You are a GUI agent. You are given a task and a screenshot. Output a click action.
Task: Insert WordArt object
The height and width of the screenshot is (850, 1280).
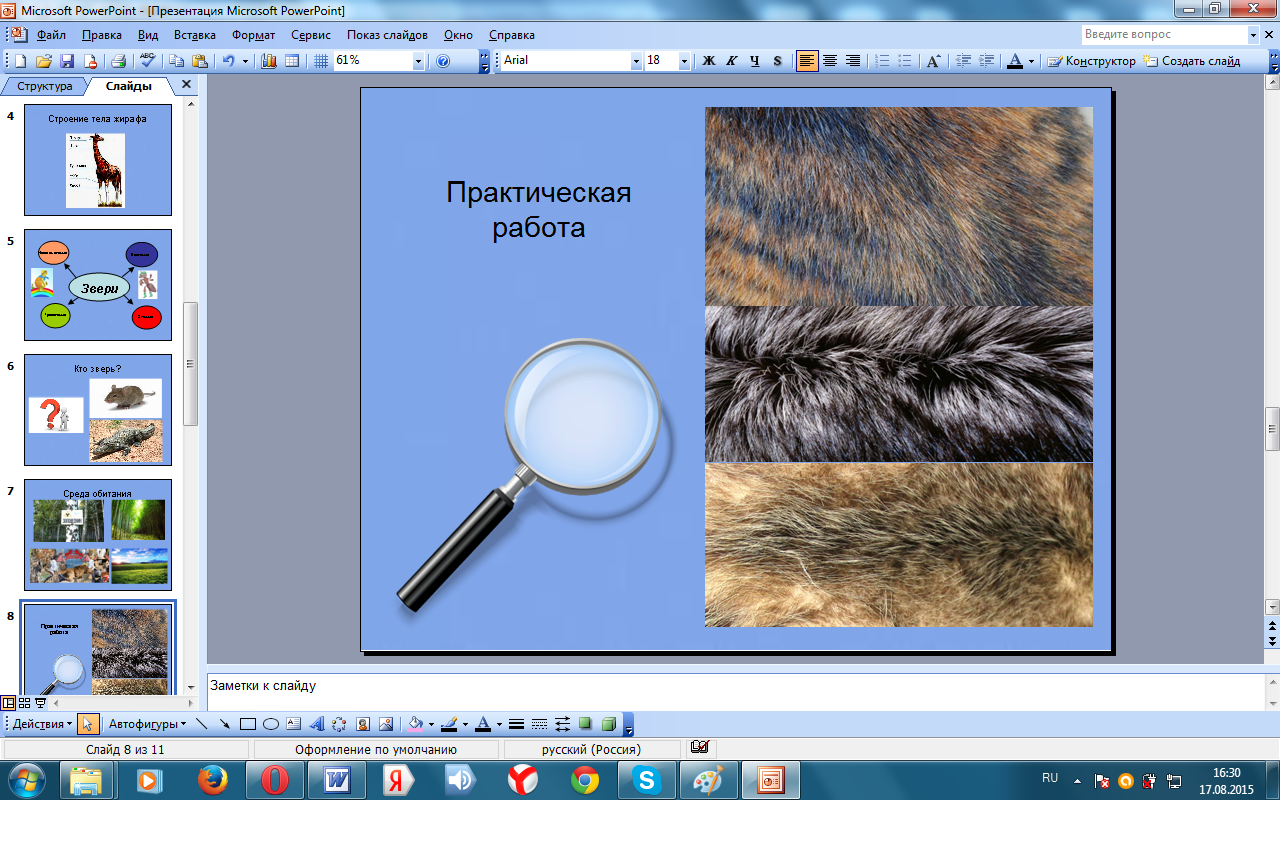click(x=317, y=724)
